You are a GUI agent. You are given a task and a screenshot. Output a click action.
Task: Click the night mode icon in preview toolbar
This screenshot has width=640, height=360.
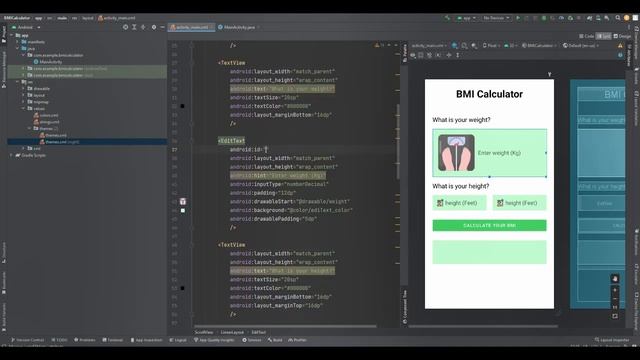pos(474,46)
